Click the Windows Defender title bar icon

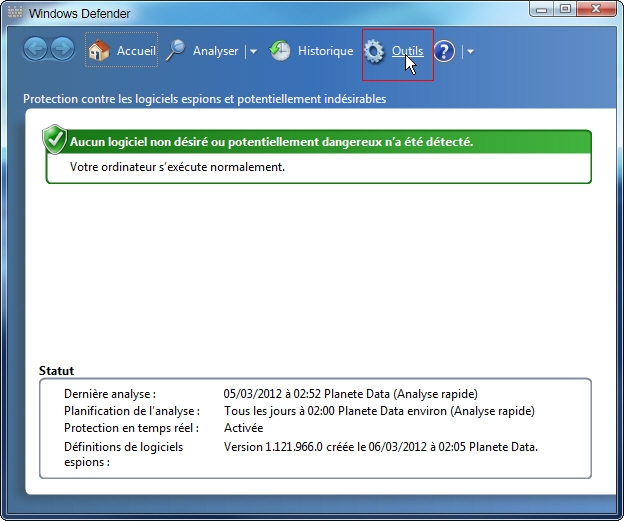click(x=15, y=12)
